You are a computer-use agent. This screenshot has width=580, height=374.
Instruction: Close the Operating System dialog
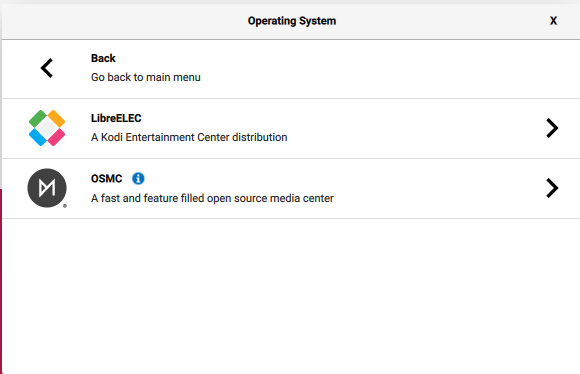point(553,21)
